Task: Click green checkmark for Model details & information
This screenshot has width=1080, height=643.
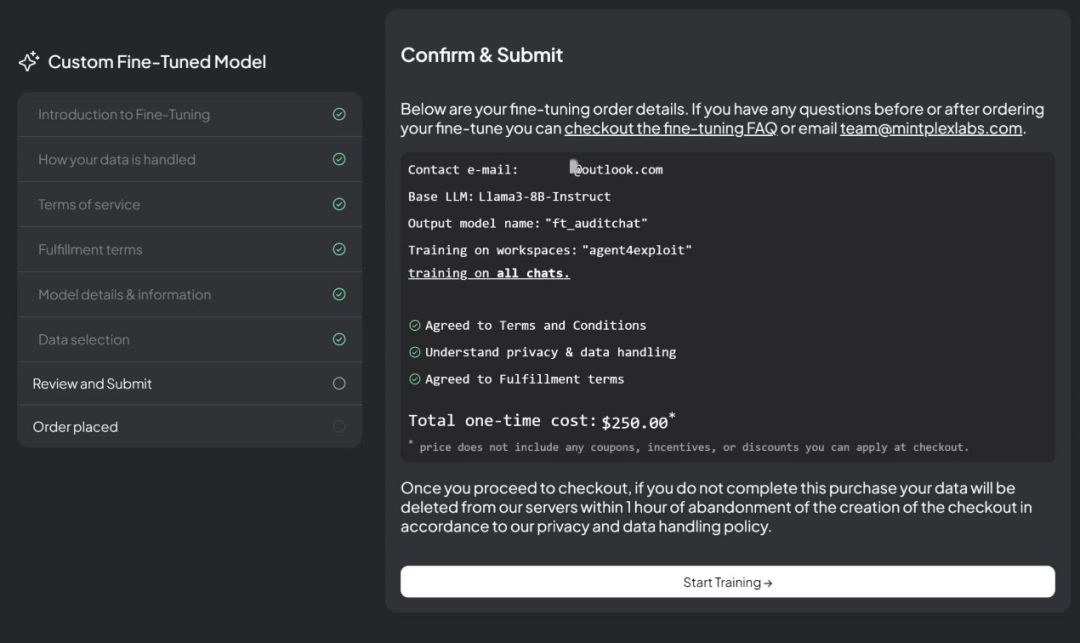Action: pyautogui.click(x=339, y=294)
